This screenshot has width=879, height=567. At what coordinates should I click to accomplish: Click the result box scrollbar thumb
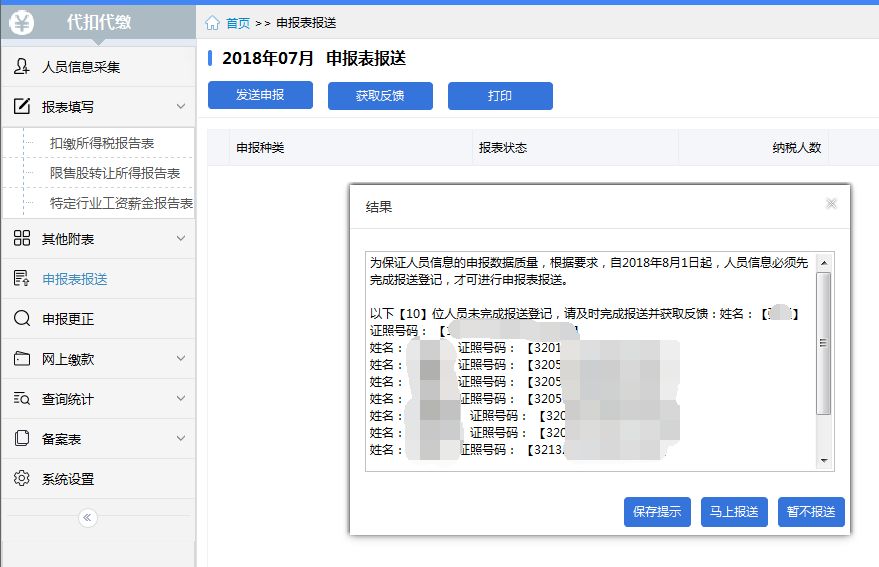824,343
